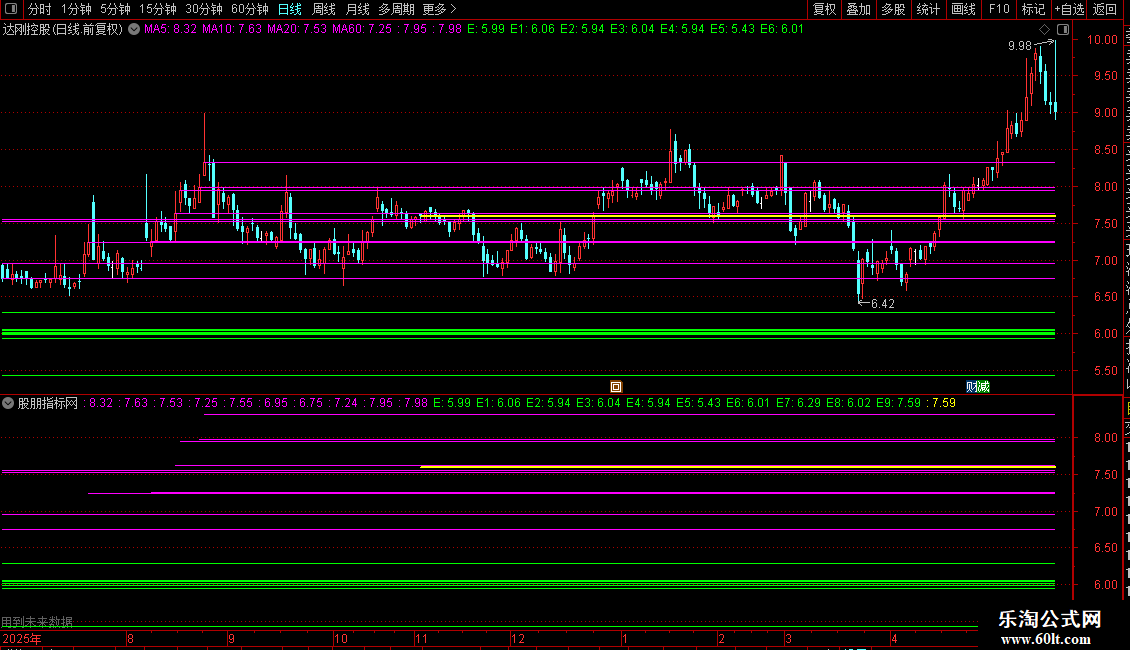Viewport: 1130px width, 650px height.
Task: Click the 叠加 overlay button
Action: (858, 9)
